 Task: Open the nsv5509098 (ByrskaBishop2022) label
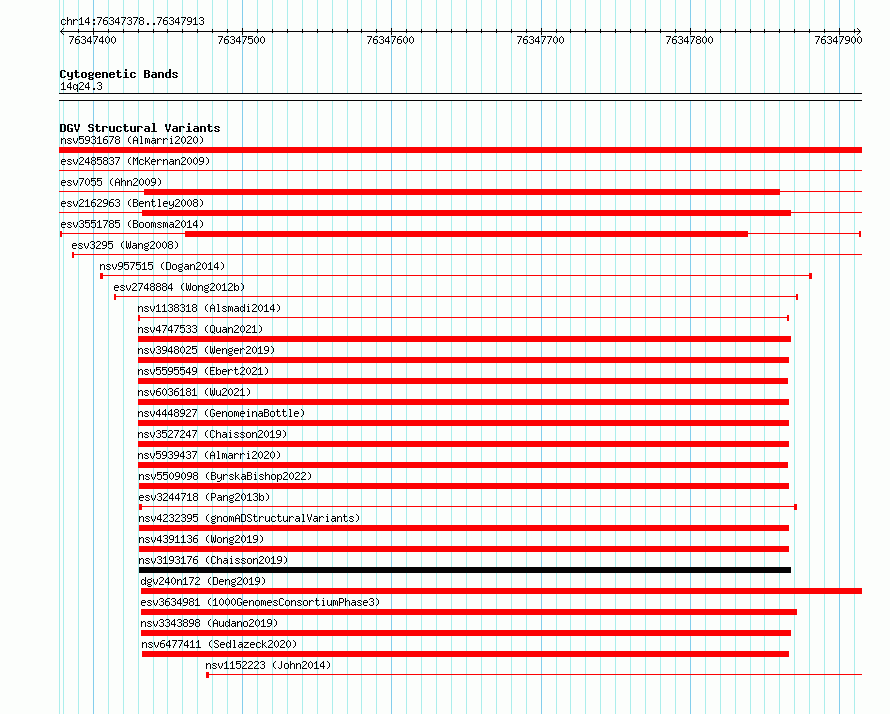coord(225,476)
